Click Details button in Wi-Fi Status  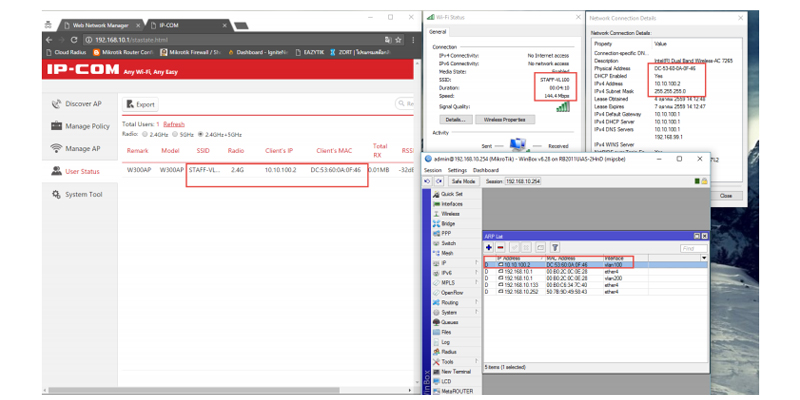(x=456, y=120)
